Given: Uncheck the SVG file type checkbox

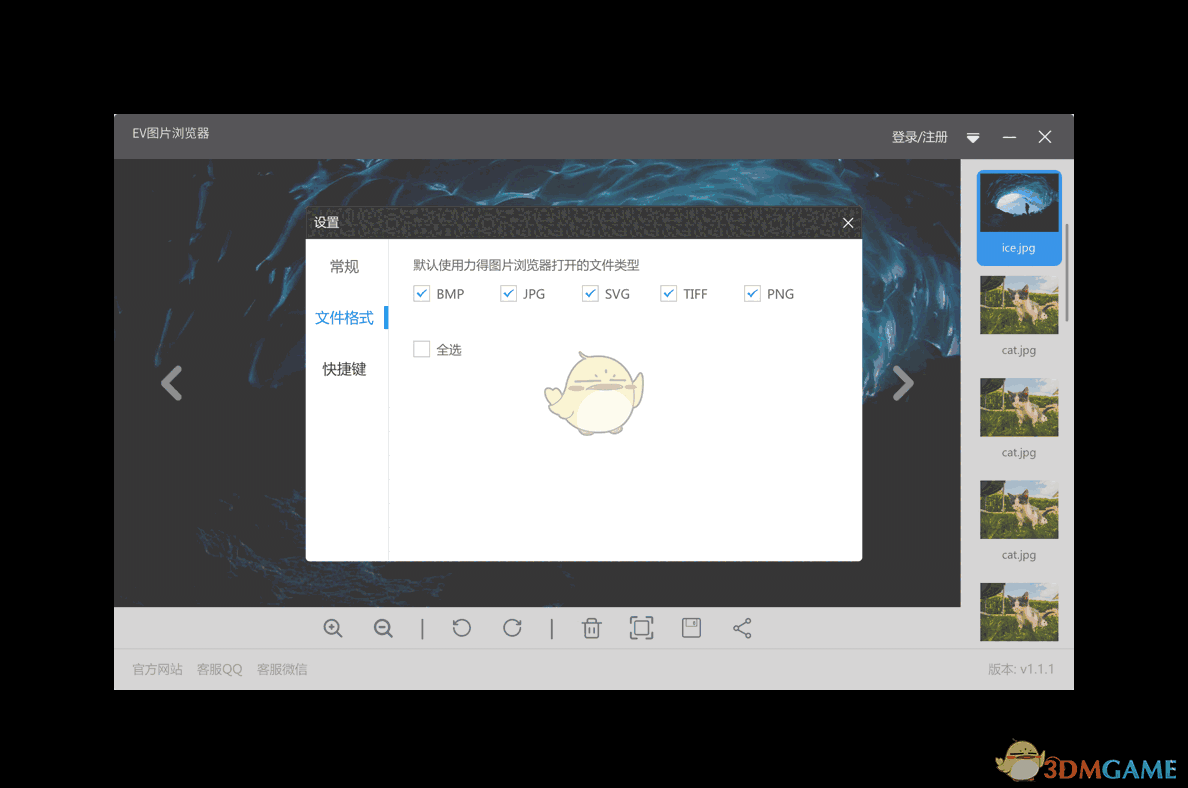Looking at the screenshot, I should [590, 294].
